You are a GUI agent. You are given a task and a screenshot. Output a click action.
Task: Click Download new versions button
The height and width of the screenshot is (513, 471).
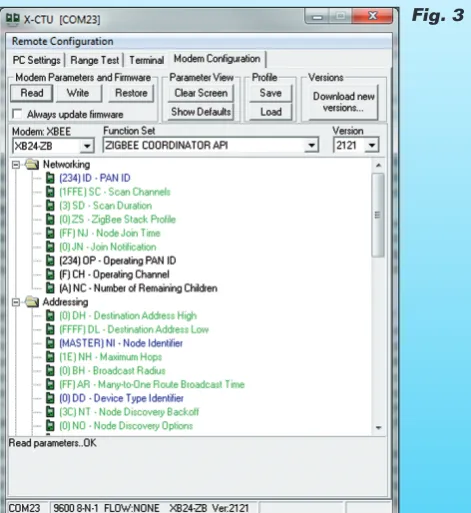coord(343,102)
